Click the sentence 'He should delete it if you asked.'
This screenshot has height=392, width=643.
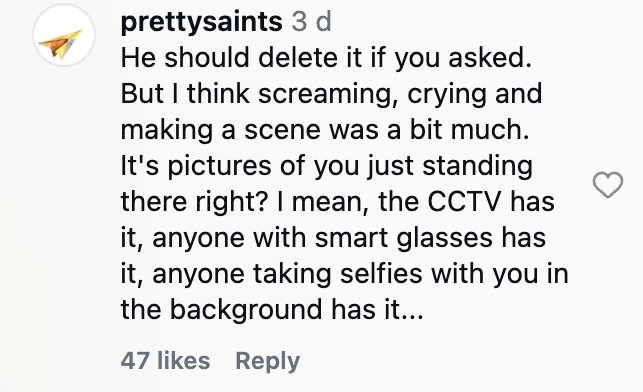[326, 57]
